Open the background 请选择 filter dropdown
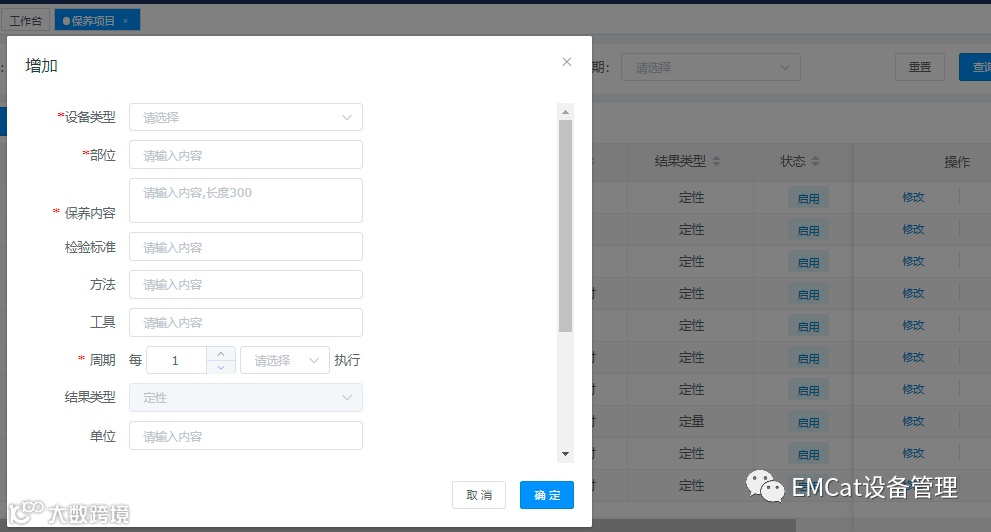This screenshot has height=532, width=991. (711, 67)
